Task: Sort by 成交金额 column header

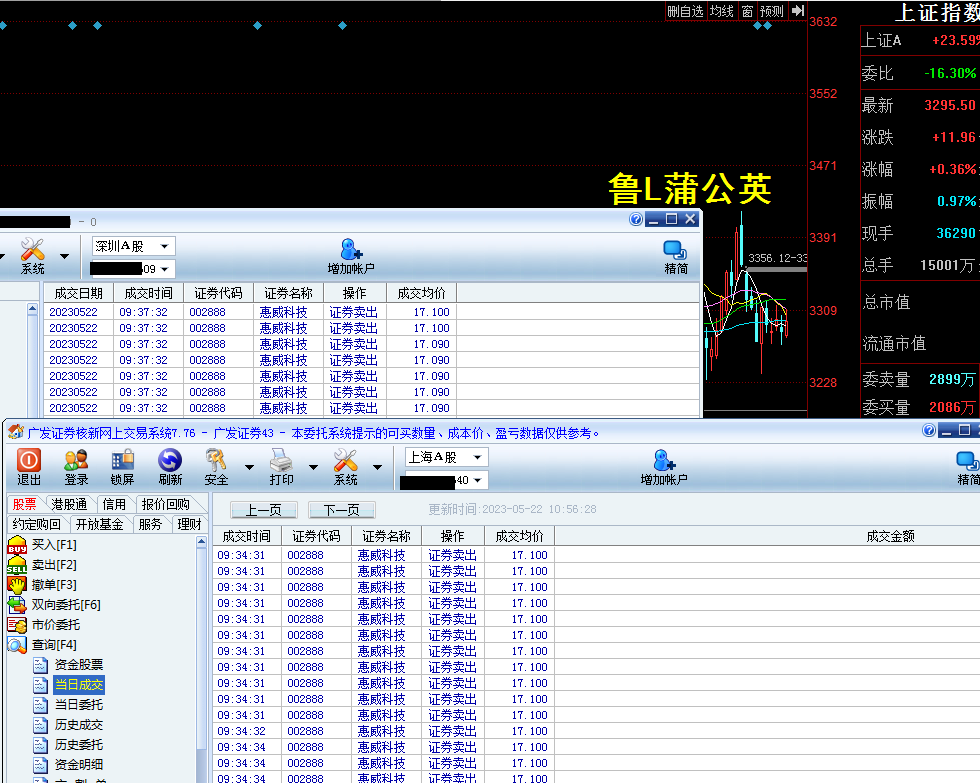Action: pos(890,536)
